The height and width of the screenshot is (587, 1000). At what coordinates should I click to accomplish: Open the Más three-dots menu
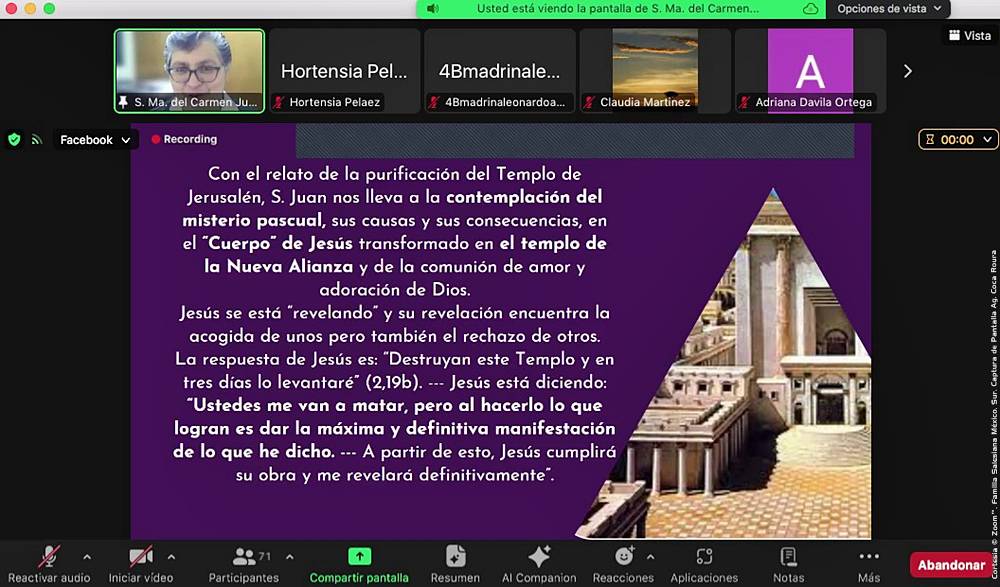click(869, 556)
